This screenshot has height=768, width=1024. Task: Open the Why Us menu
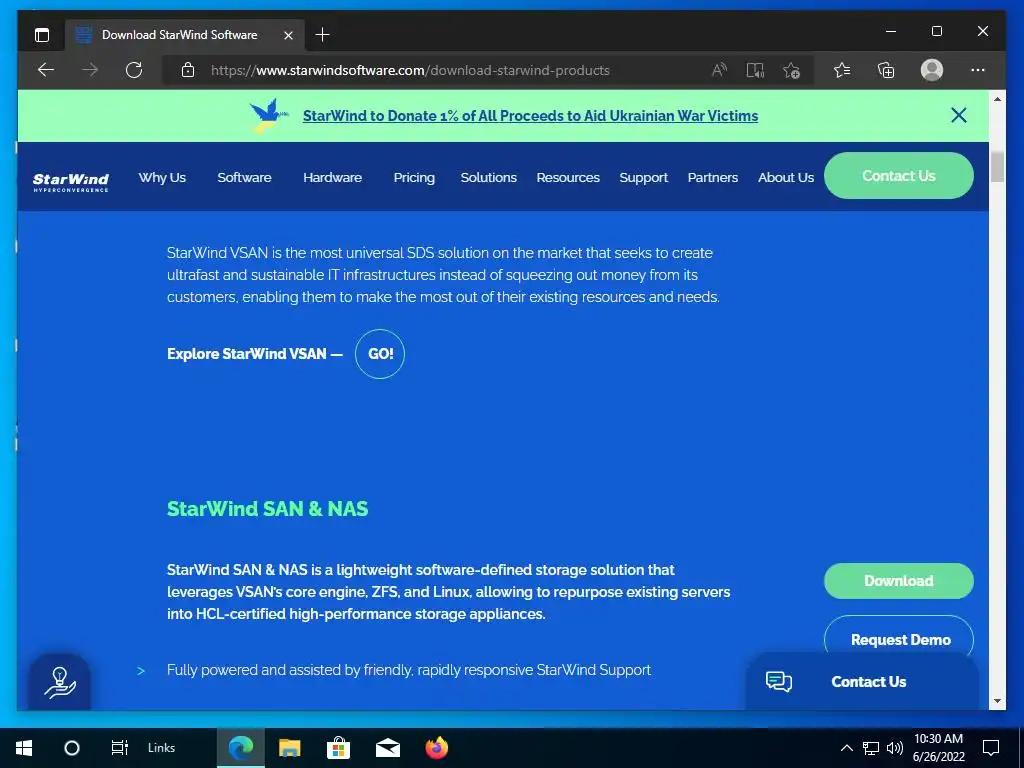pyautogui.click(x=162, y=178)
